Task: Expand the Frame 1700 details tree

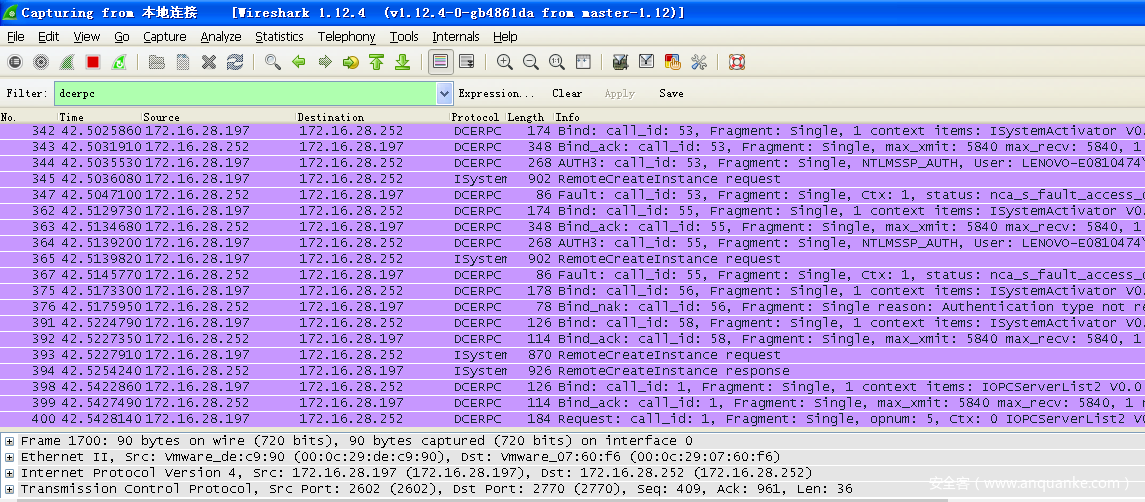Action: point(9,441)
